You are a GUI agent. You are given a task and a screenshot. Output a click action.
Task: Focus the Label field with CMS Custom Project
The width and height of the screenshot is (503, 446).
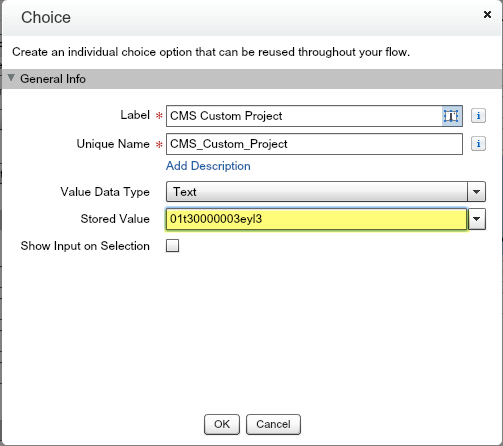(x=304, y=116)
